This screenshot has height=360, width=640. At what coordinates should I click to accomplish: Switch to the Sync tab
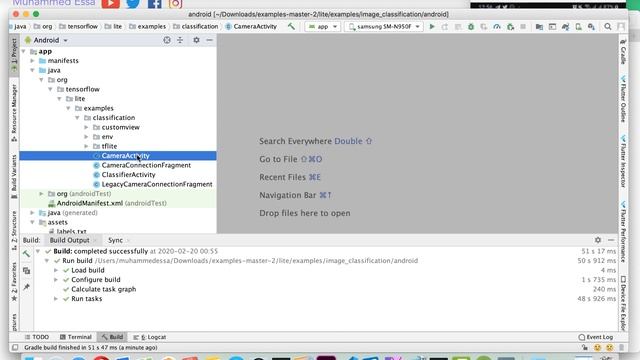click(116, 240)
